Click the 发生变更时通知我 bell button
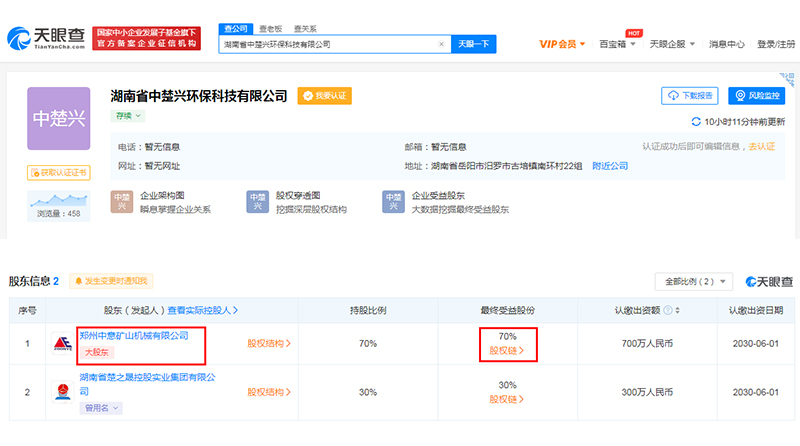The width and height of the screenshot is (800, 446). click(x=111, y=281)
